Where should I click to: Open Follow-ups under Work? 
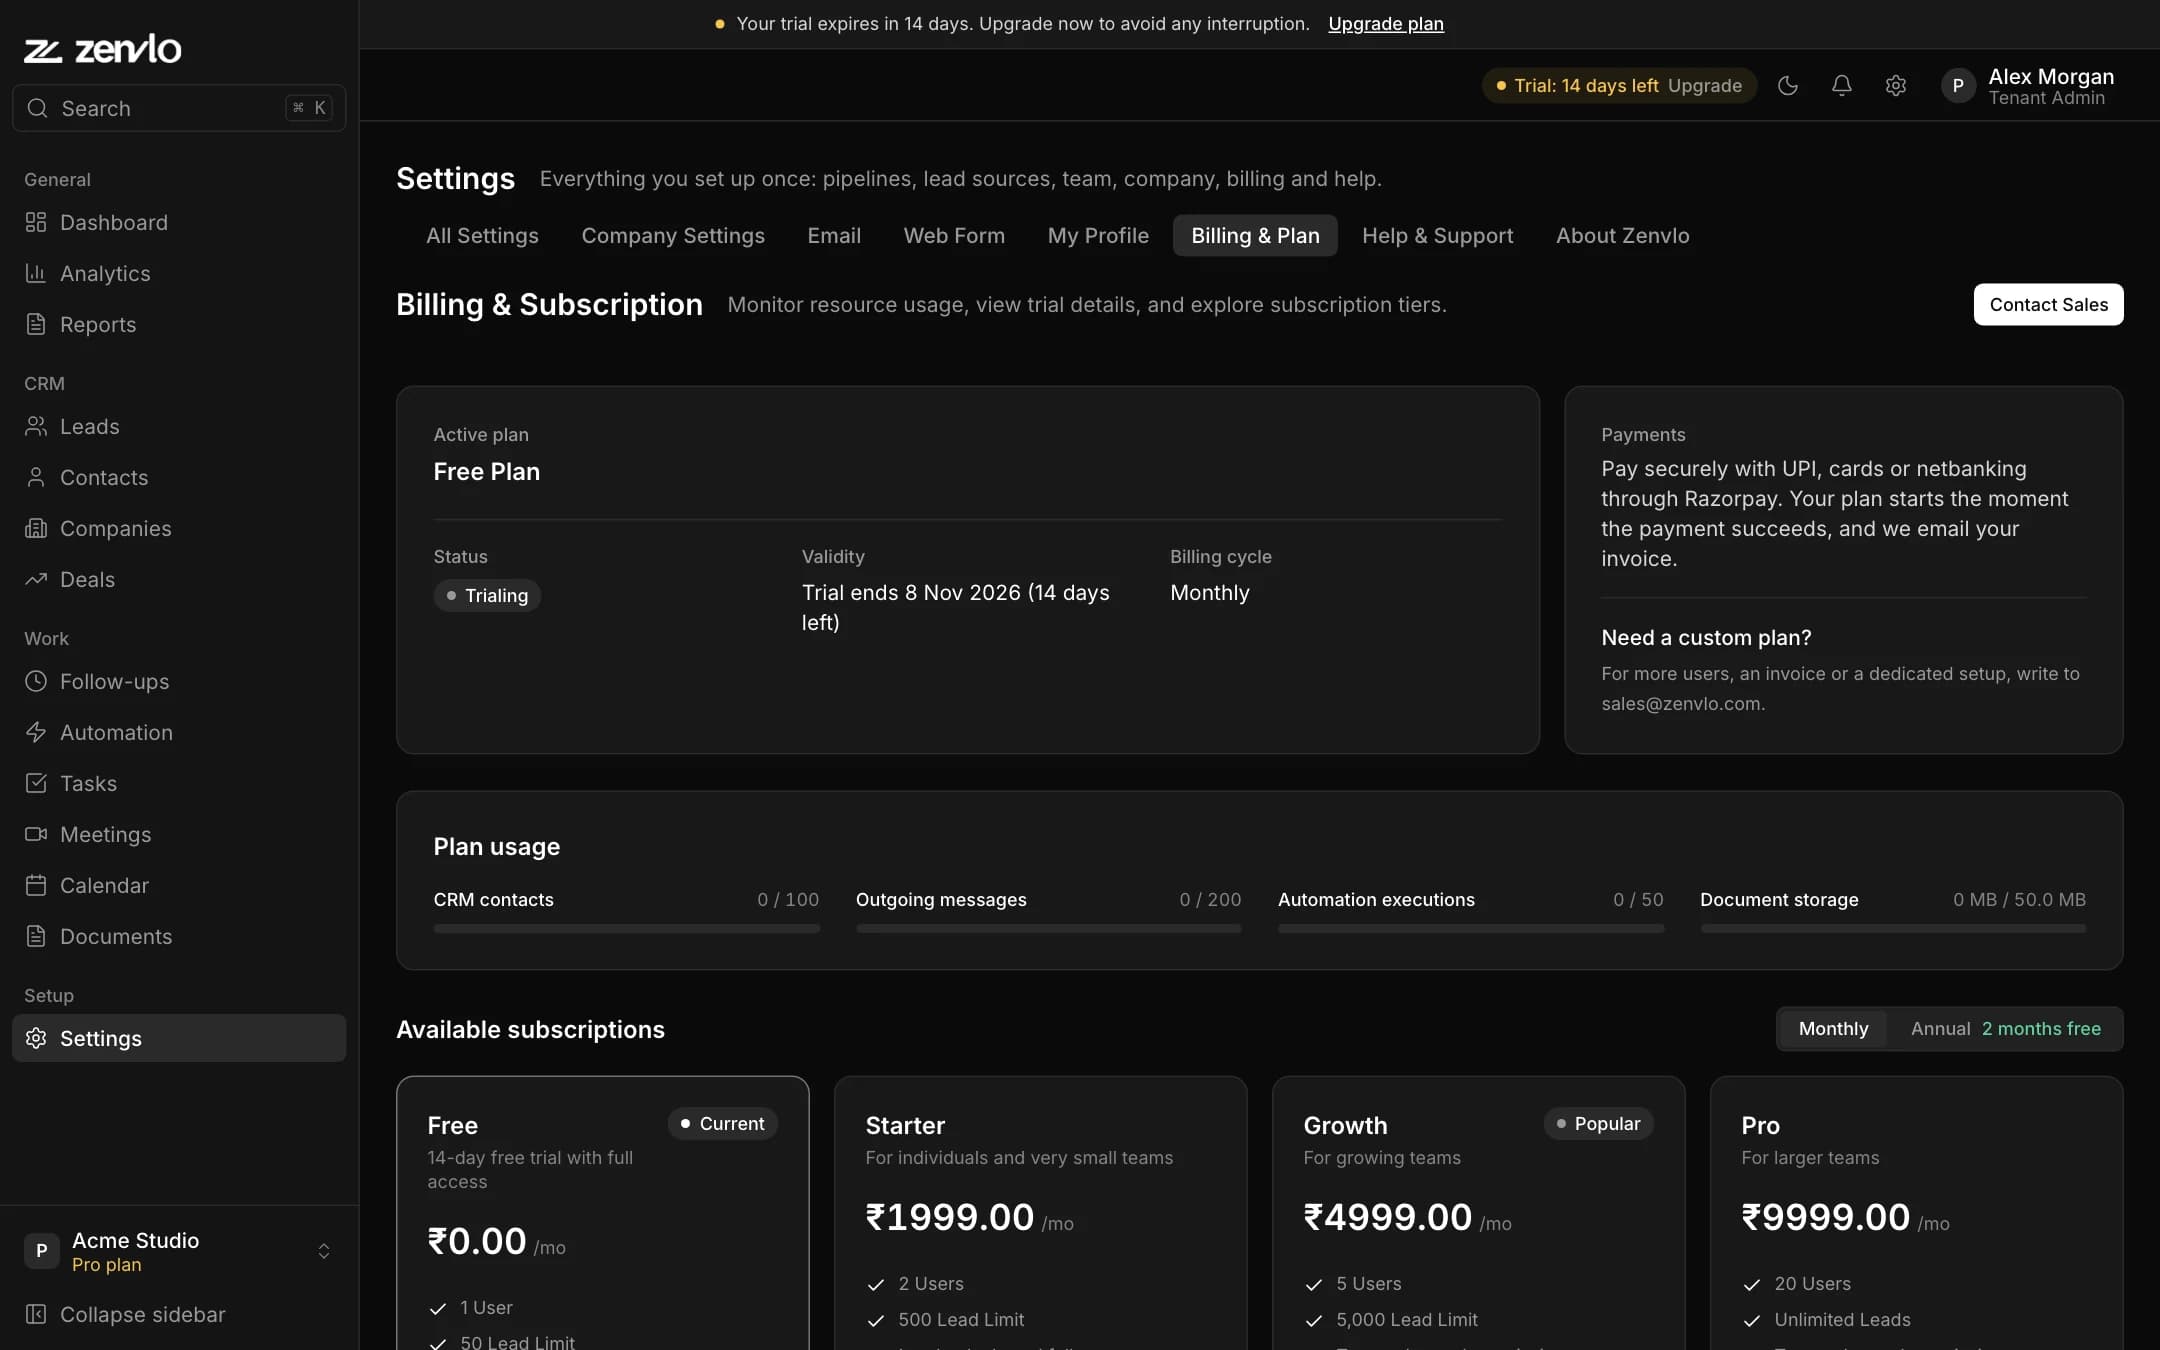coord(179,681)
